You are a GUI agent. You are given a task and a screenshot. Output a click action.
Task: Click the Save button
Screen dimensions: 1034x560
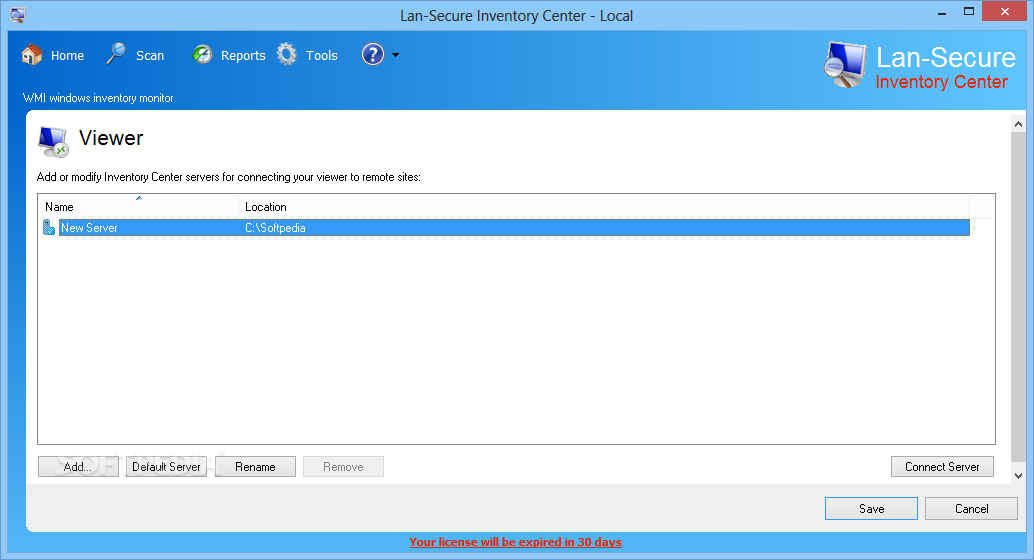click(871, 509)
